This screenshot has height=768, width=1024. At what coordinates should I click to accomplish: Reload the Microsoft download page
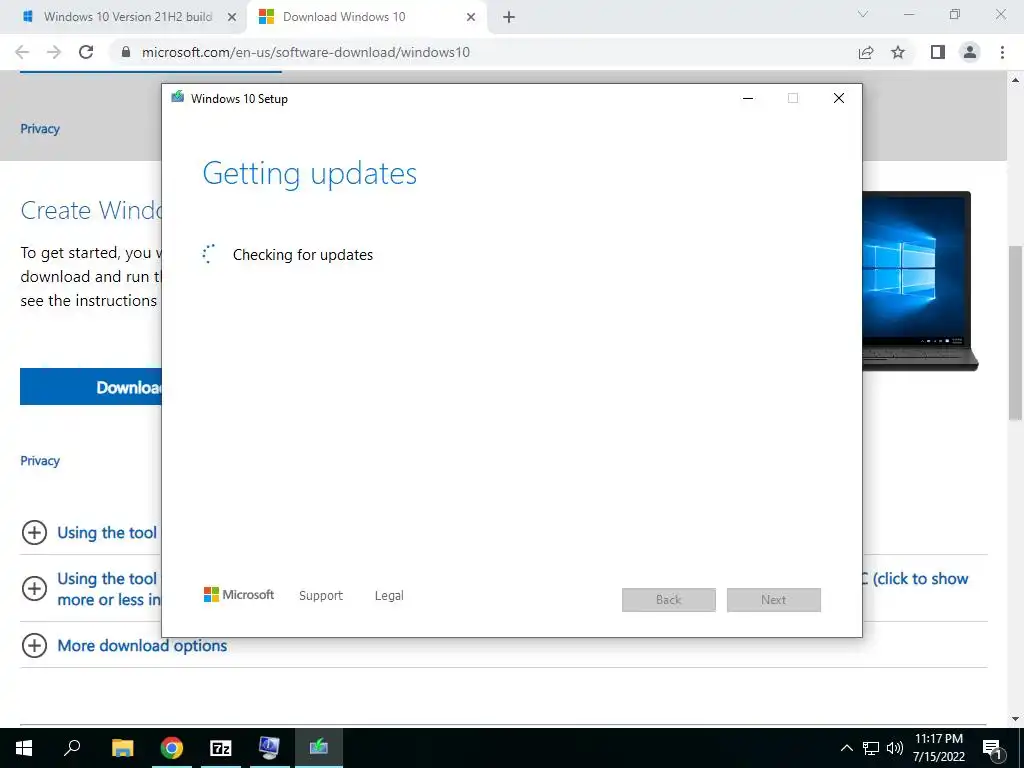pos(86,52)
